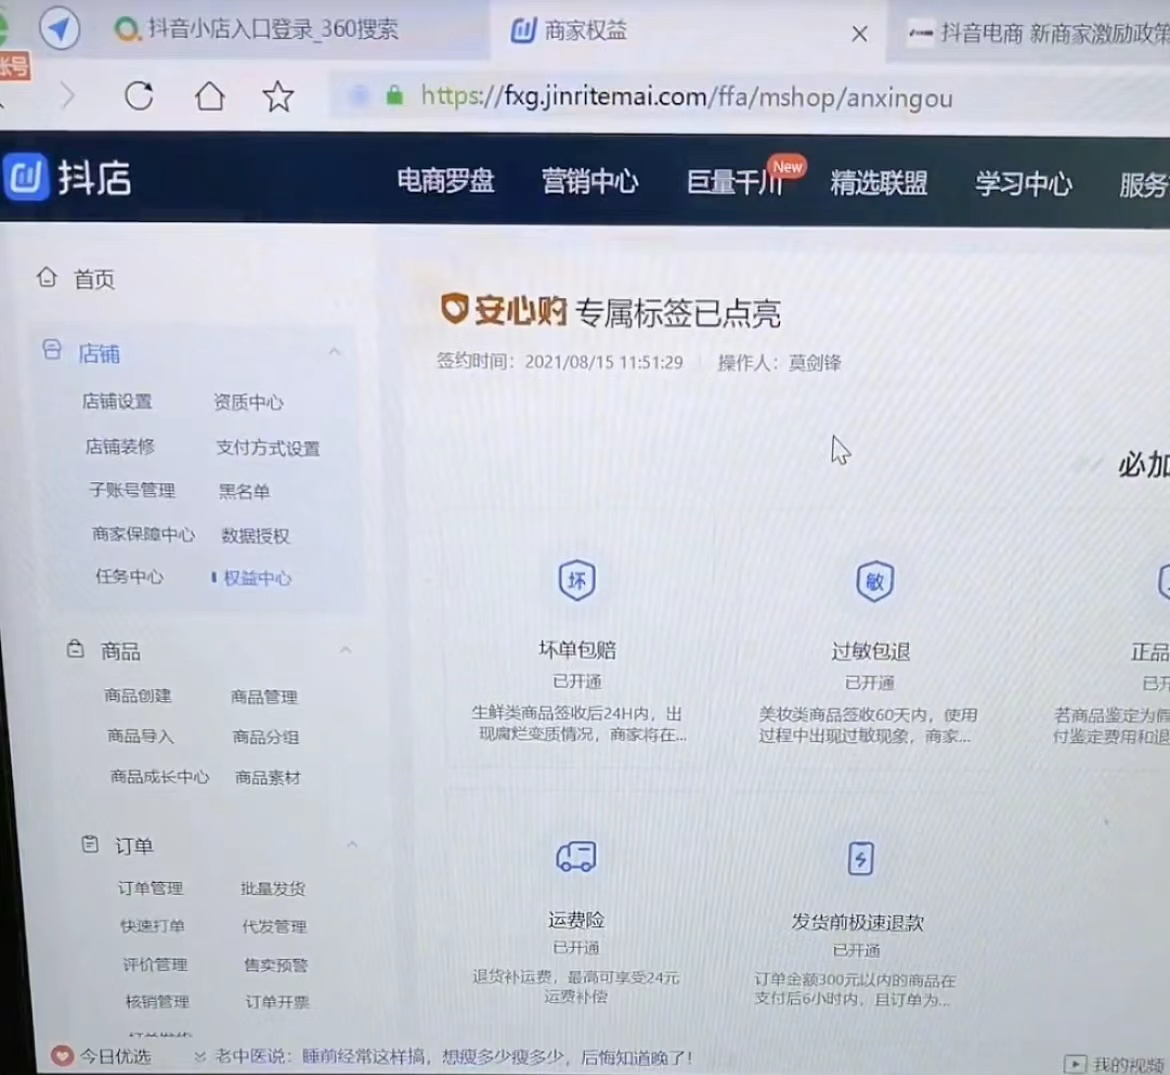Open 代发管理 in sidebar
The width and height of the screenshot is (1170, 1075).
click(275, 927)
